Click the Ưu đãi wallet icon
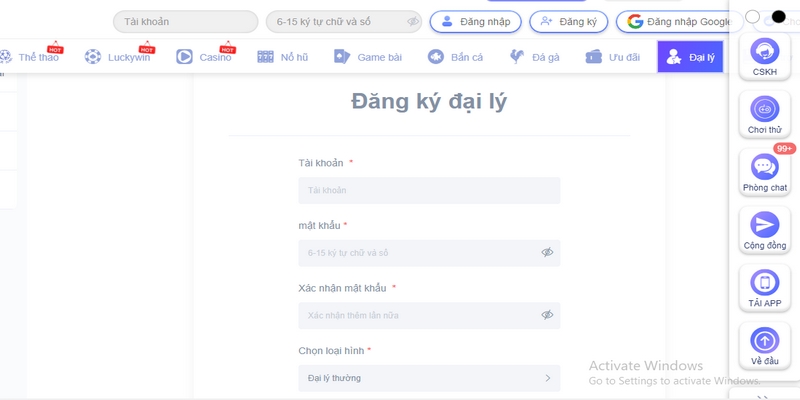 pyautogui.click(x=594, y=57)
